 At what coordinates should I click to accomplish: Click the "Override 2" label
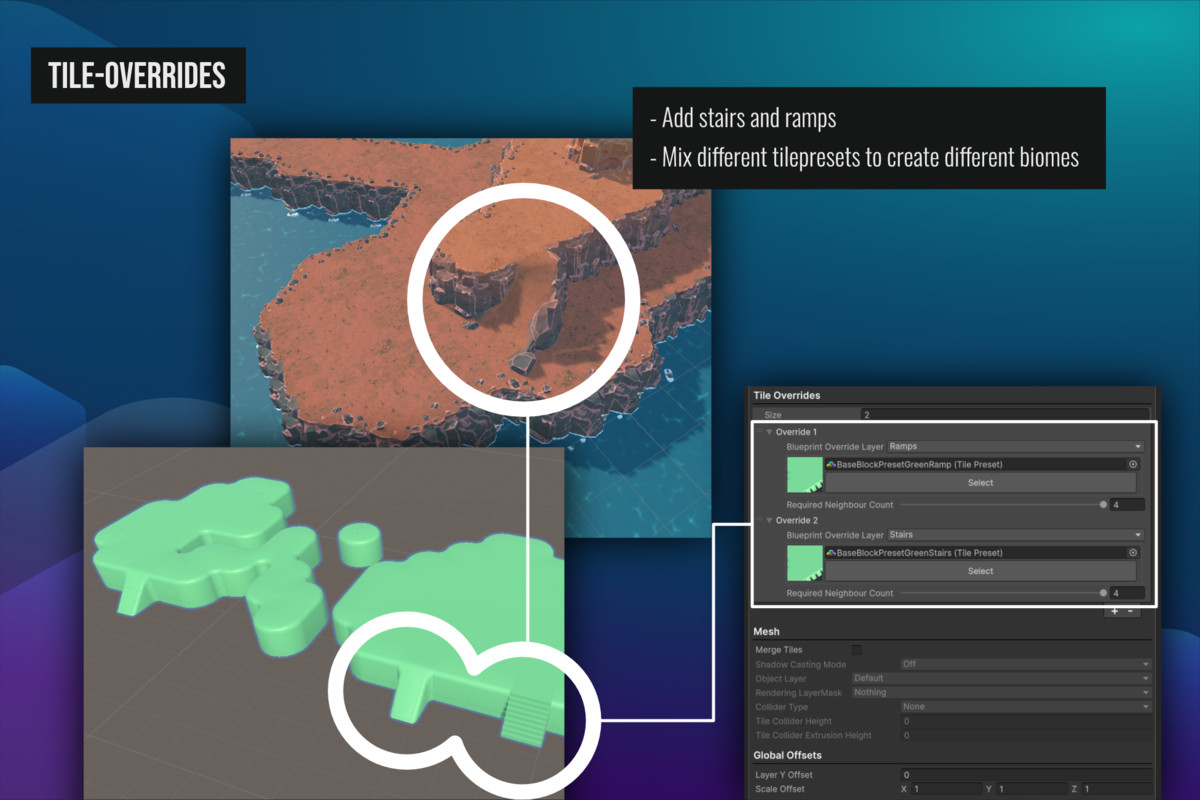797,520
